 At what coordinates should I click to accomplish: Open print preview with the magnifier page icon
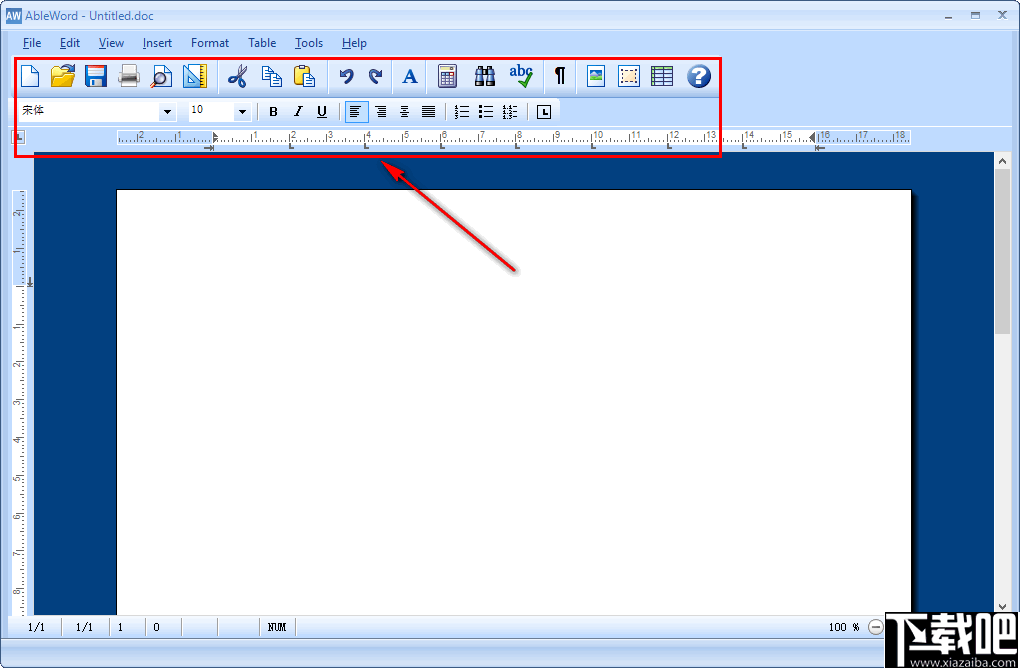coord(161,76)
